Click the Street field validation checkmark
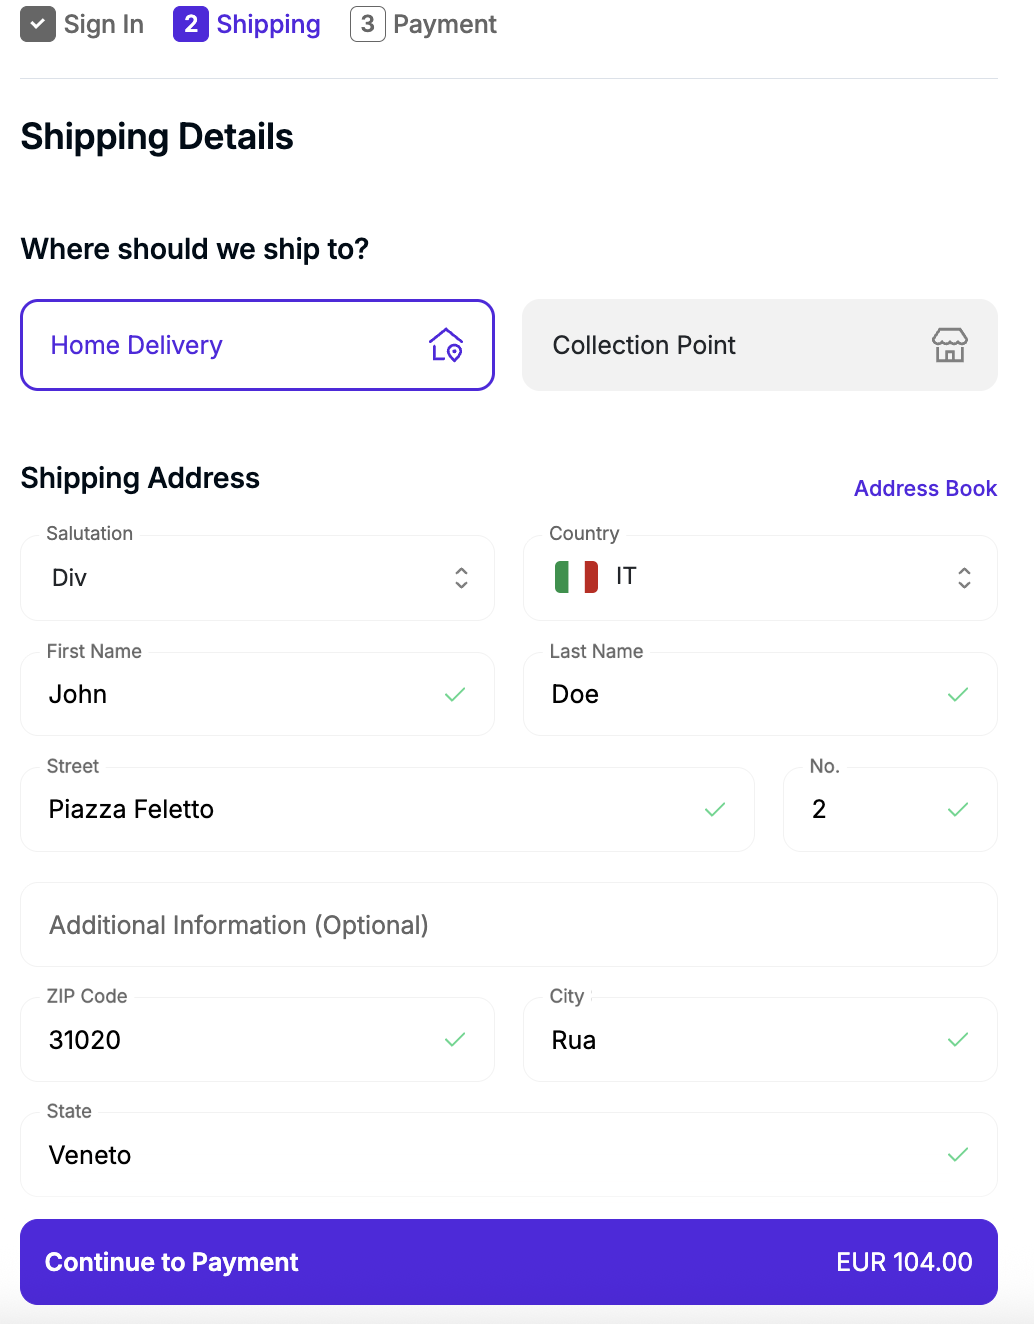The width and height of the screenshot is (1034, 1324). [x=714, y=809]
